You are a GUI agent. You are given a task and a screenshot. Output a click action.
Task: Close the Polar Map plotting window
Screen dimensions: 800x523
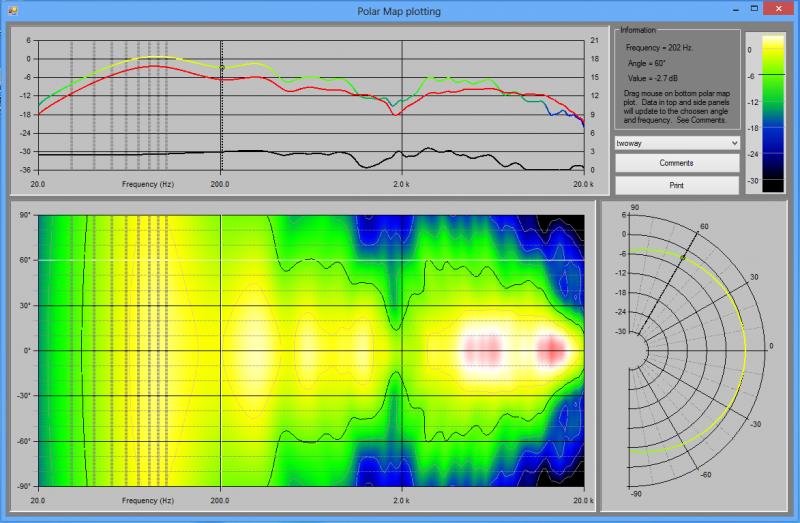773,8
